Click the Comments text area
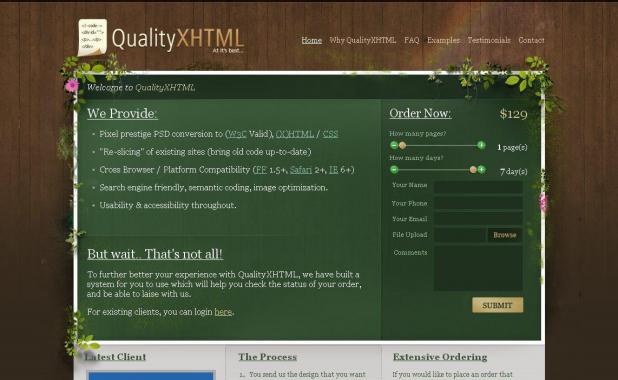The width and height of the screenshot is (618, 380). (x=478, y=268)
